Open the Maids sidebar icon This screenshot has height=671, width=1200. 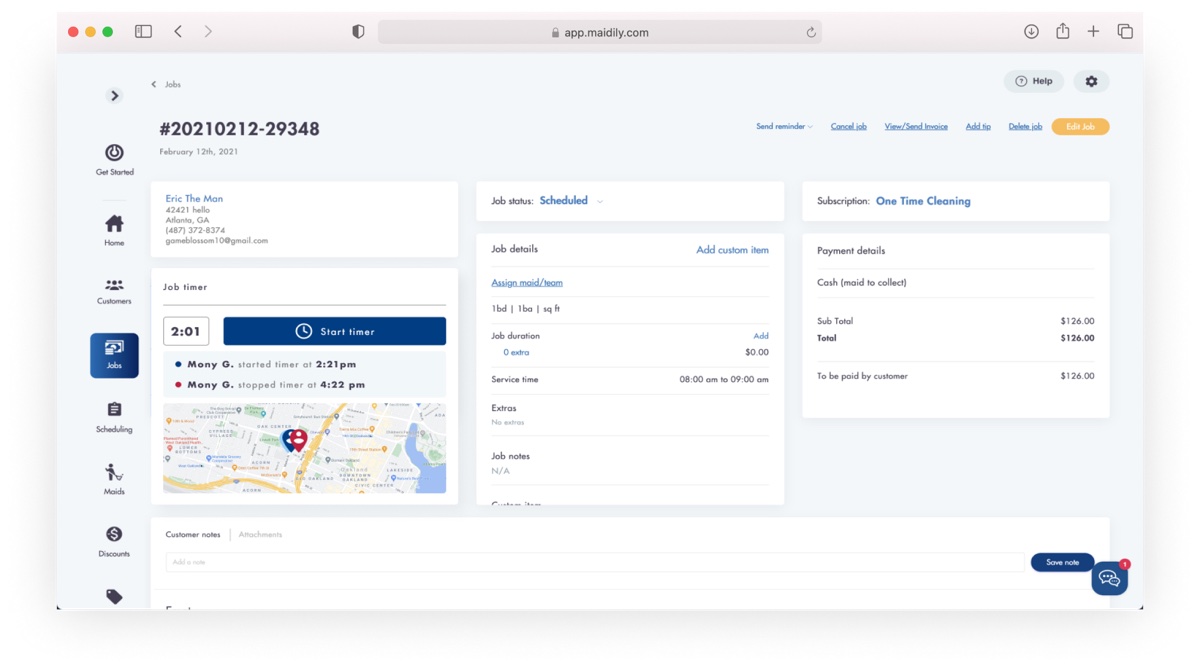[114, 472]
